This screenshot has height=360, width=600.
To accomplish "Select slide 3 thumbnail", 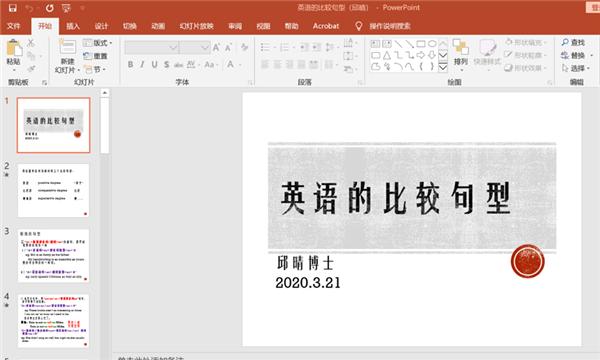I will coord(53,256).
